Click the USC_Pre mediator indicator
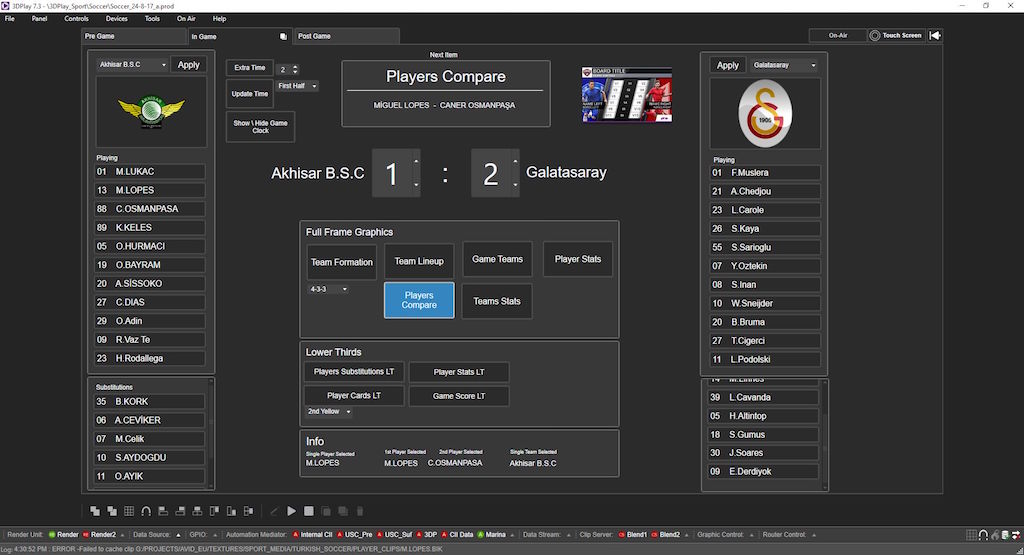 (355, 534)
